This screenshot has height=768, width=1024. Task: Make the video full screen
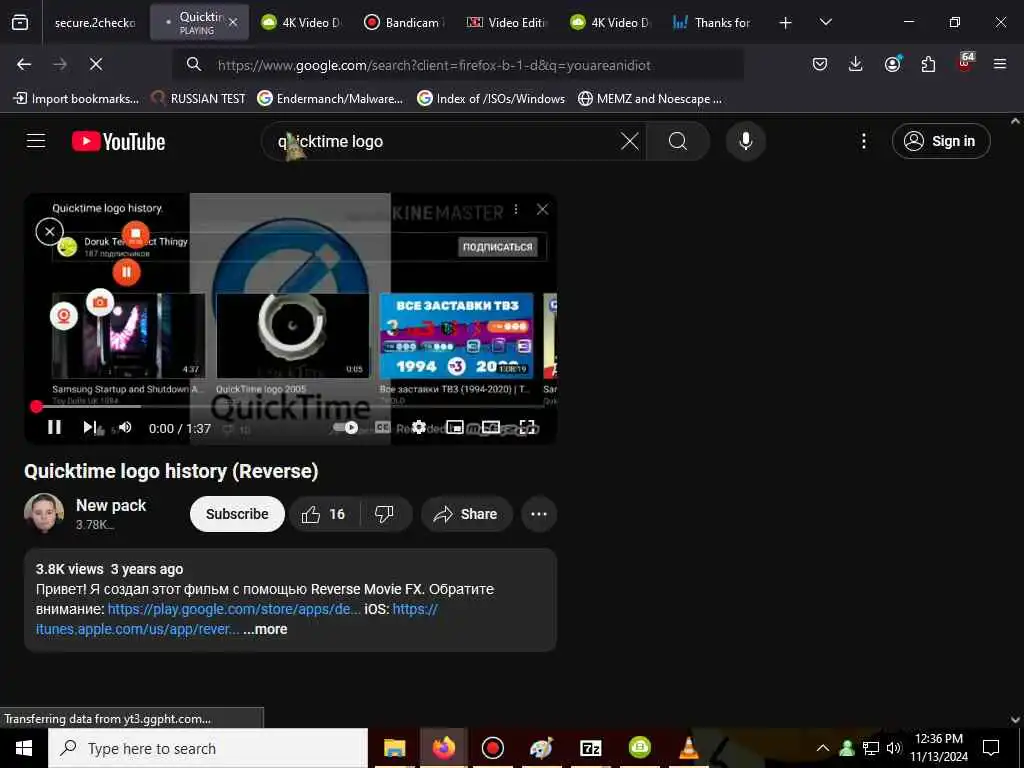[x=527, y=427]
